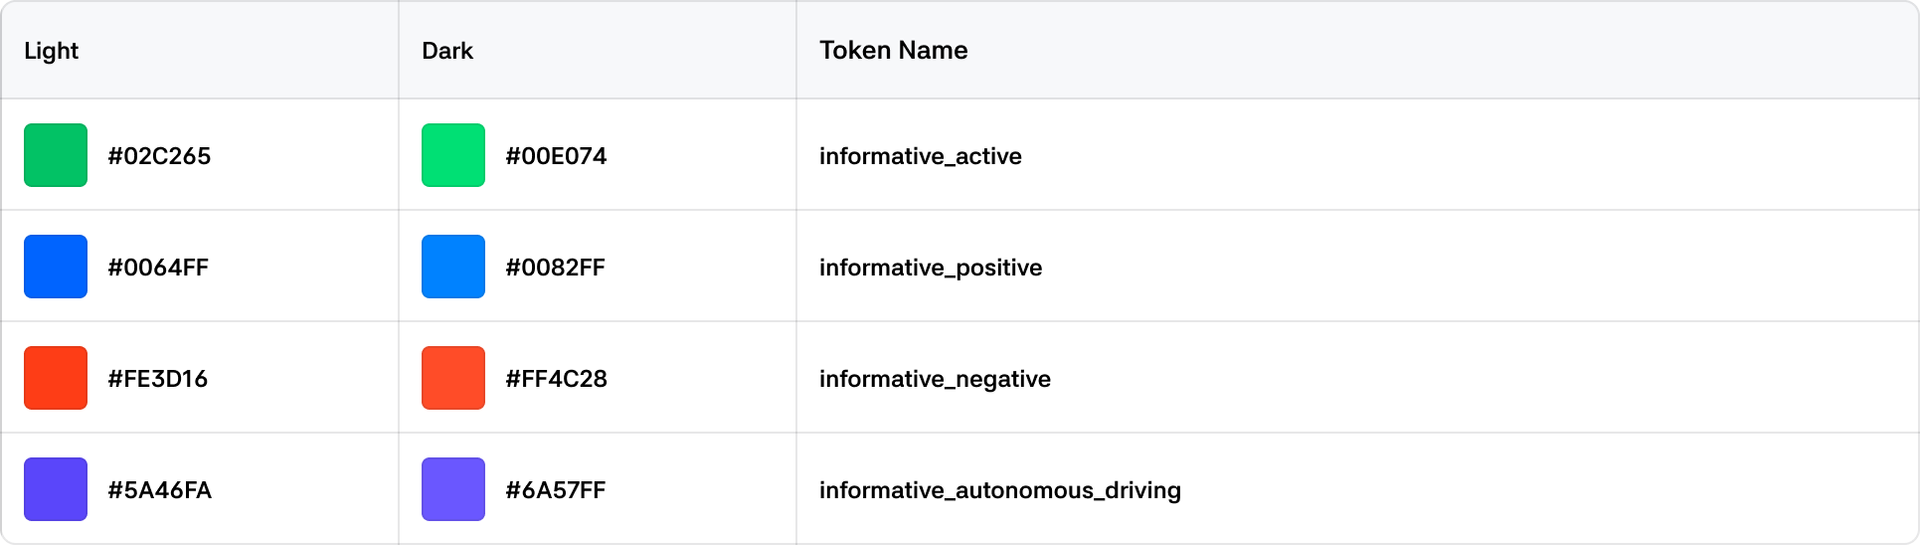This screenshot has height=545, width=1920.
Task: Click the hex code #02C265 text
Action: (159, 156)
